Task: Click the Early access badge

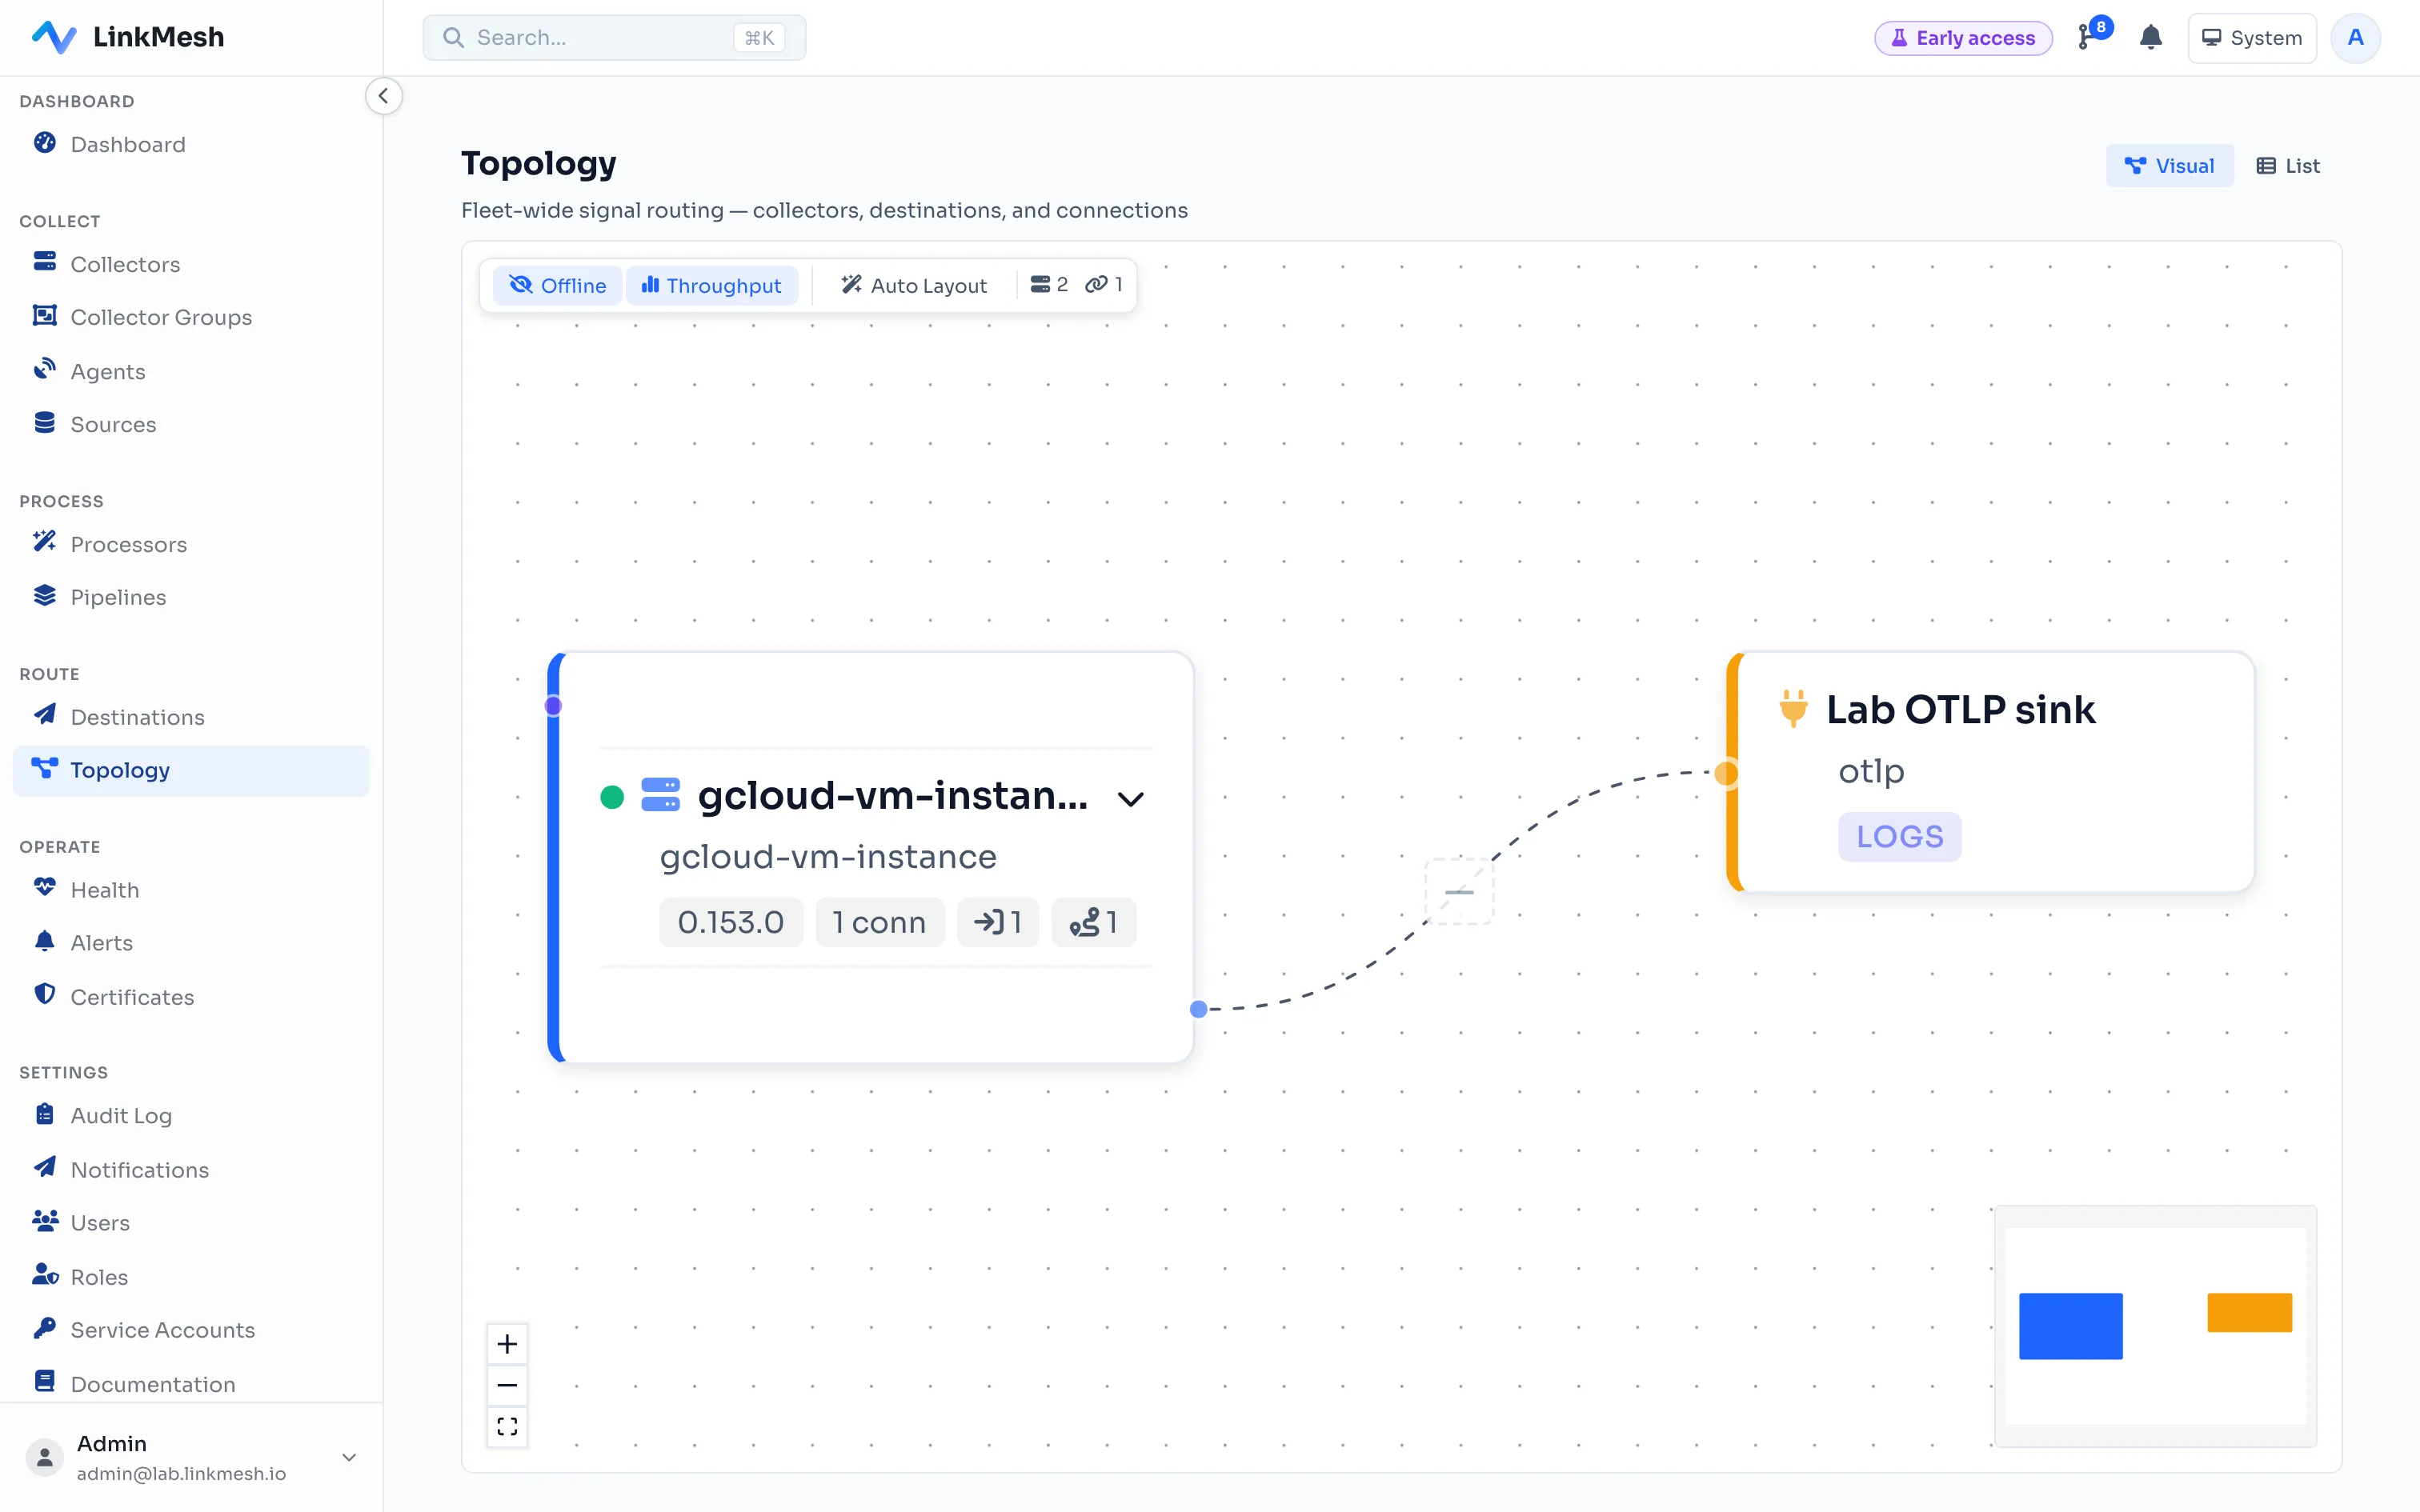Action: click(1963, 38)
